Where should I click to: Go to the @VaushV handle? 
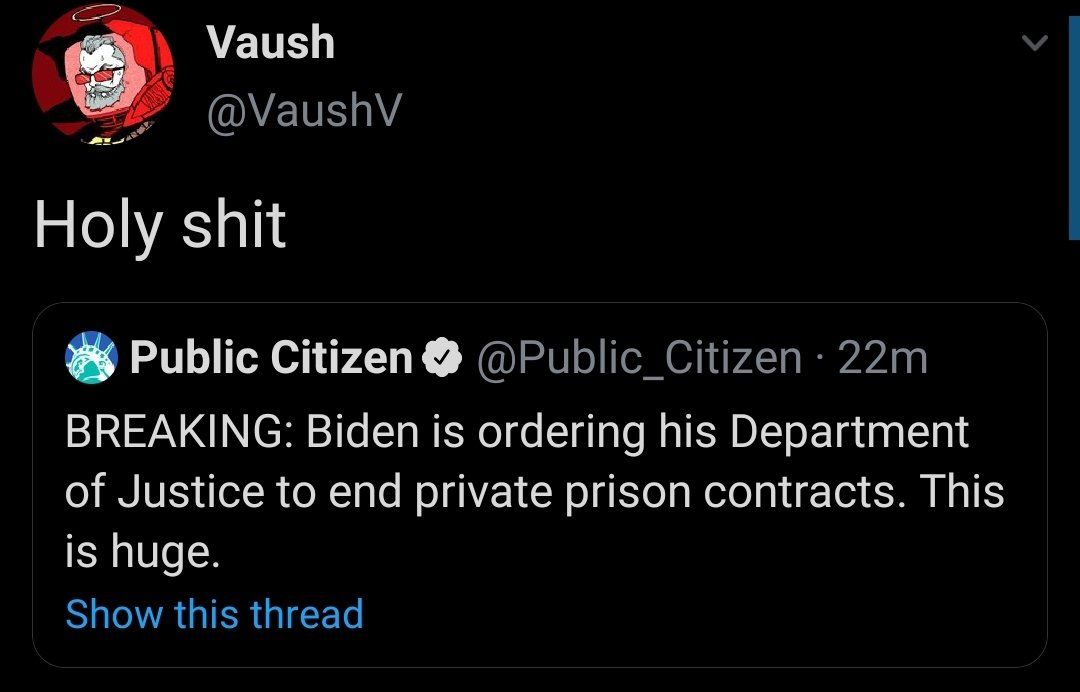(x=302, y=112)
